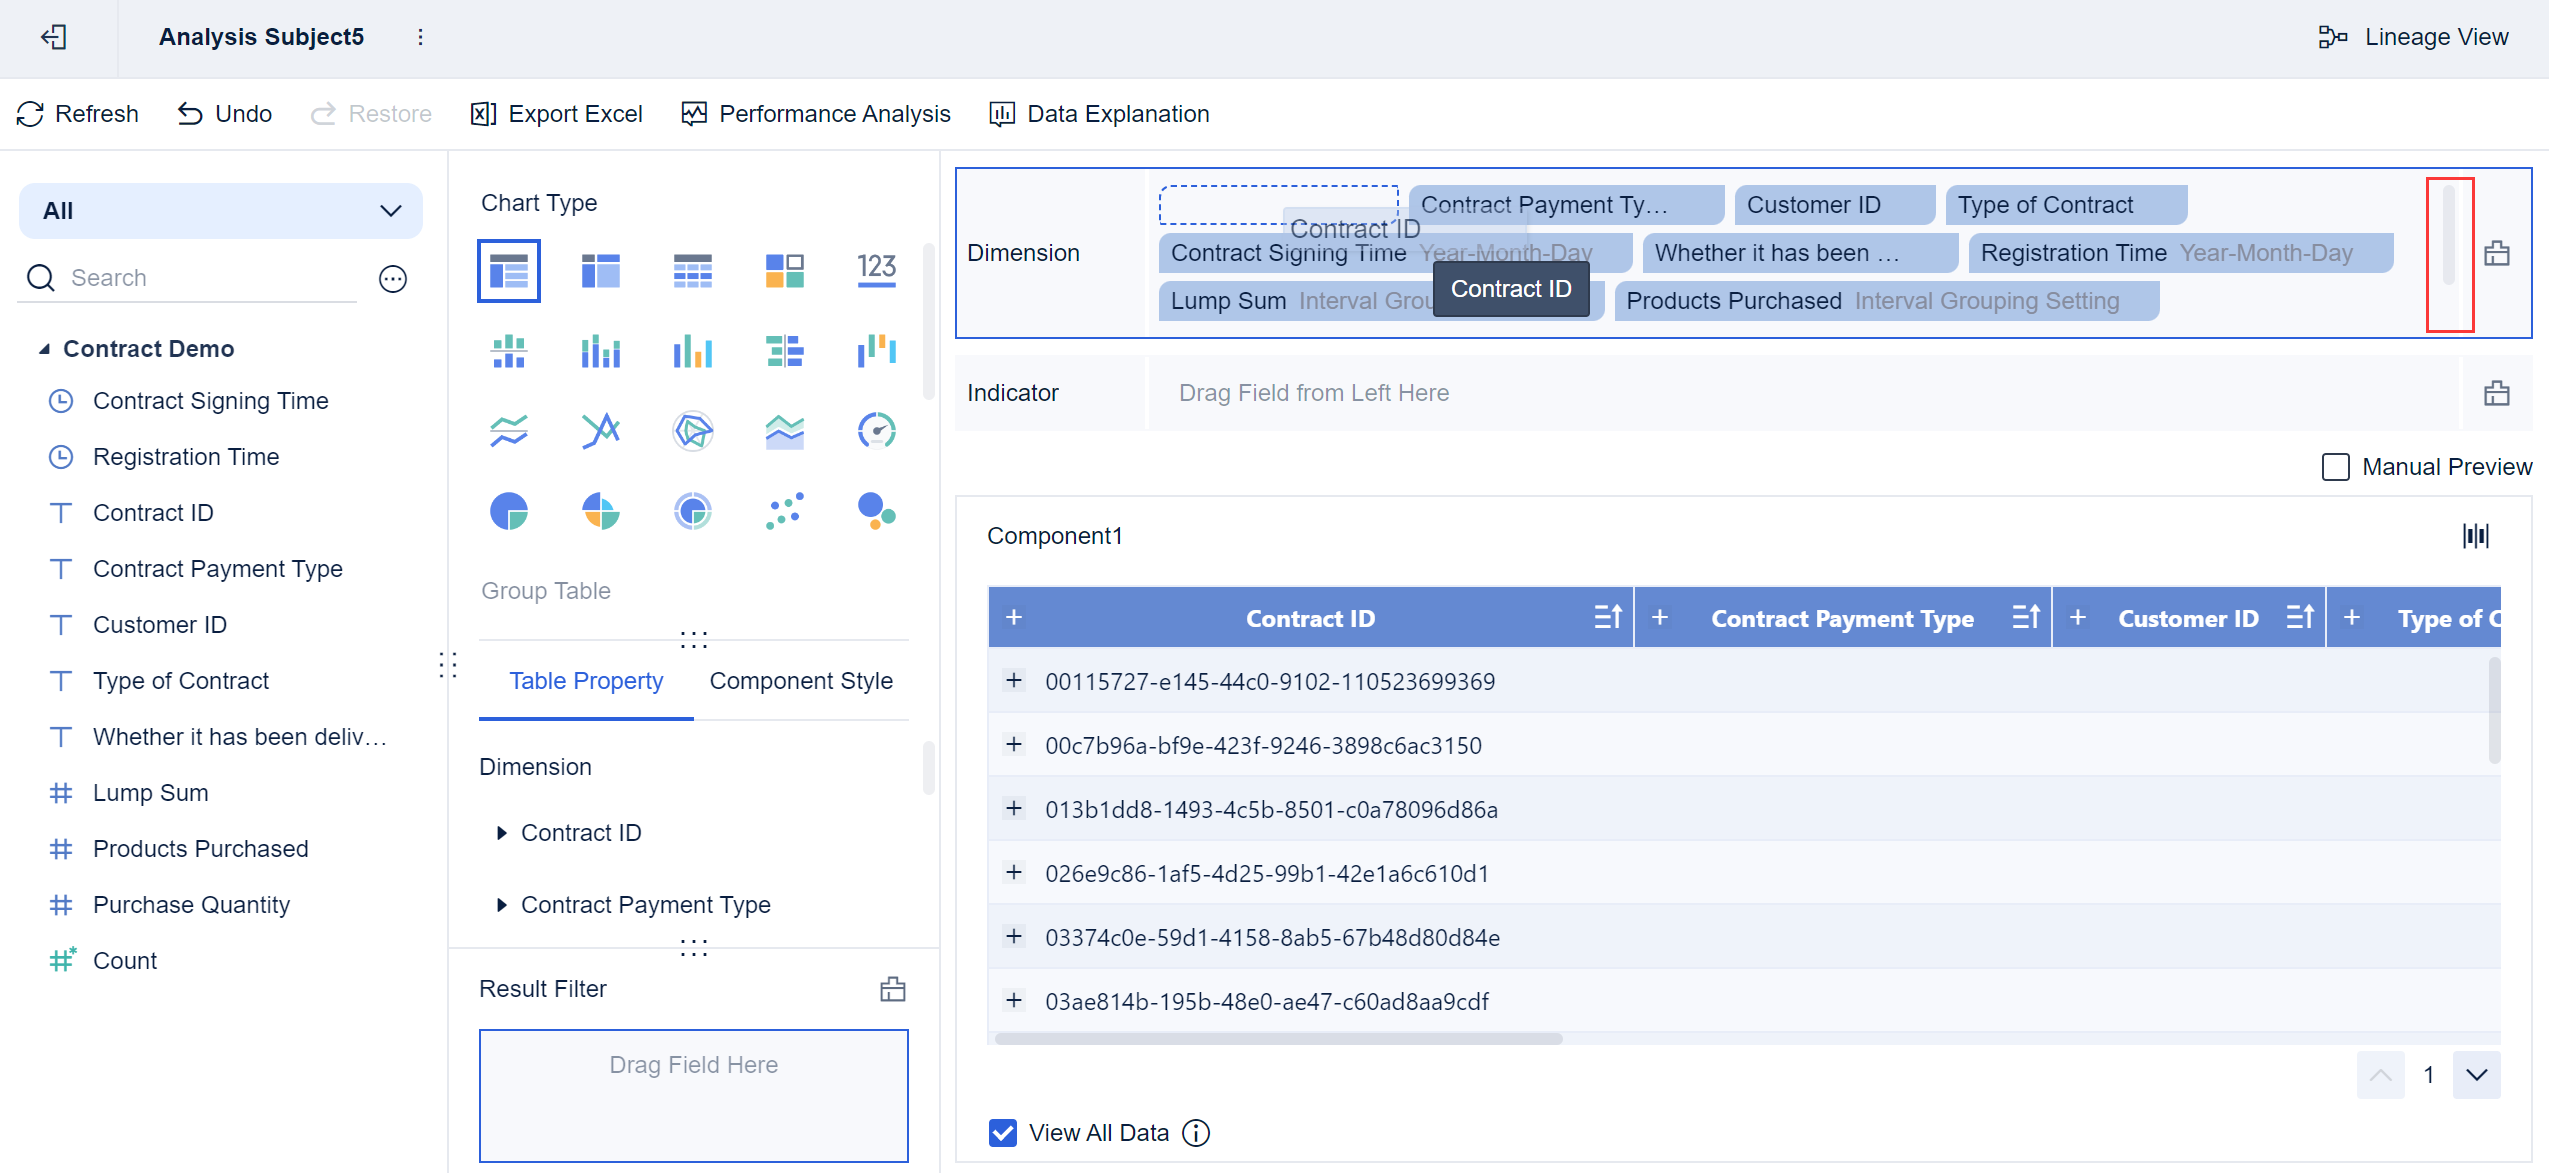Click the Refresh icon

click(x=31, y=113)
